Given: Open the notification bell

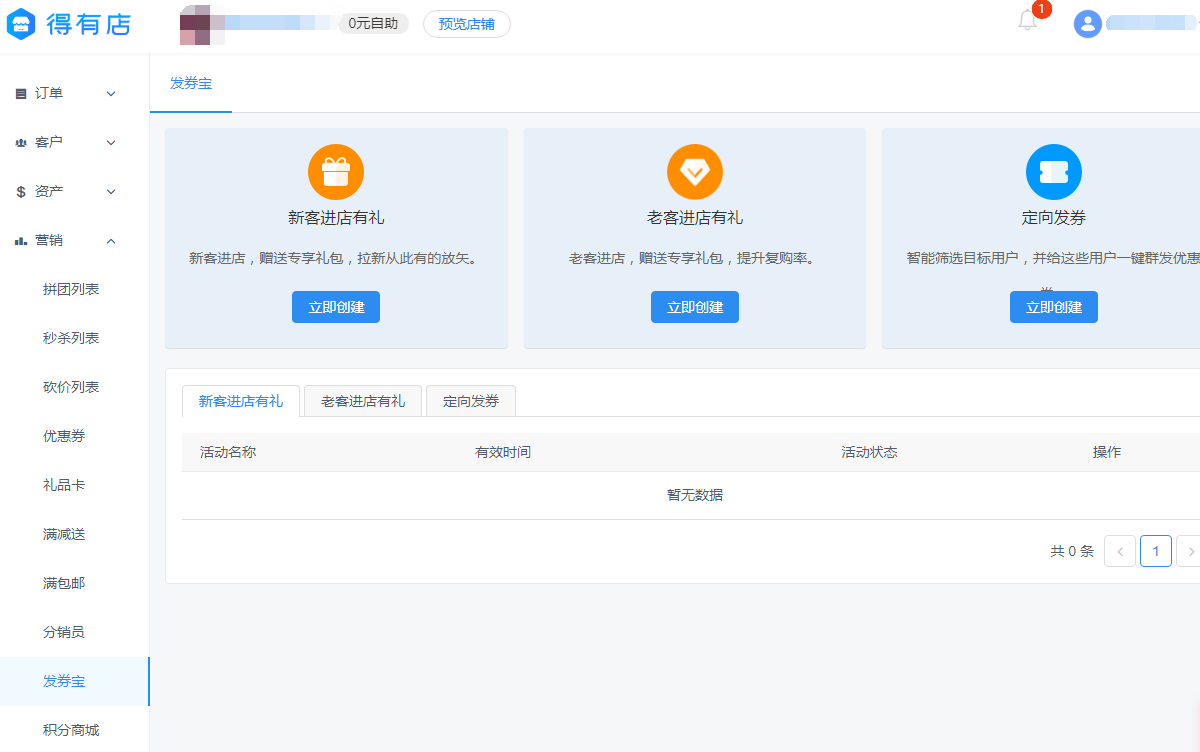Looking at the screenshot, I should click(x=1027, y=21).
